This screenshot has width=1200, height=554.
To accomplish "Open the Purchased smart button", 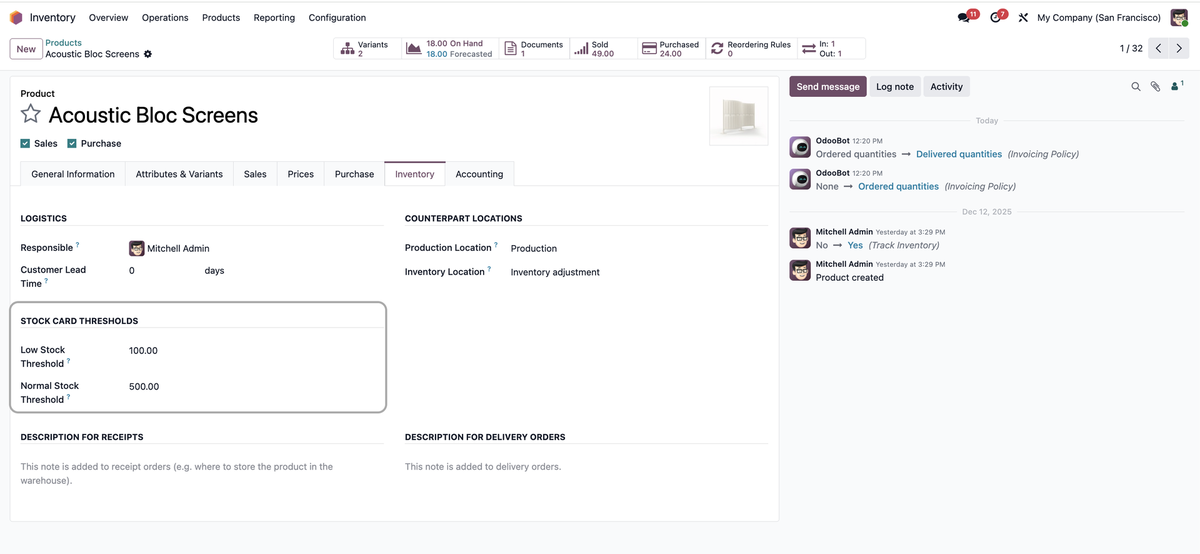I will coord(671,49).
